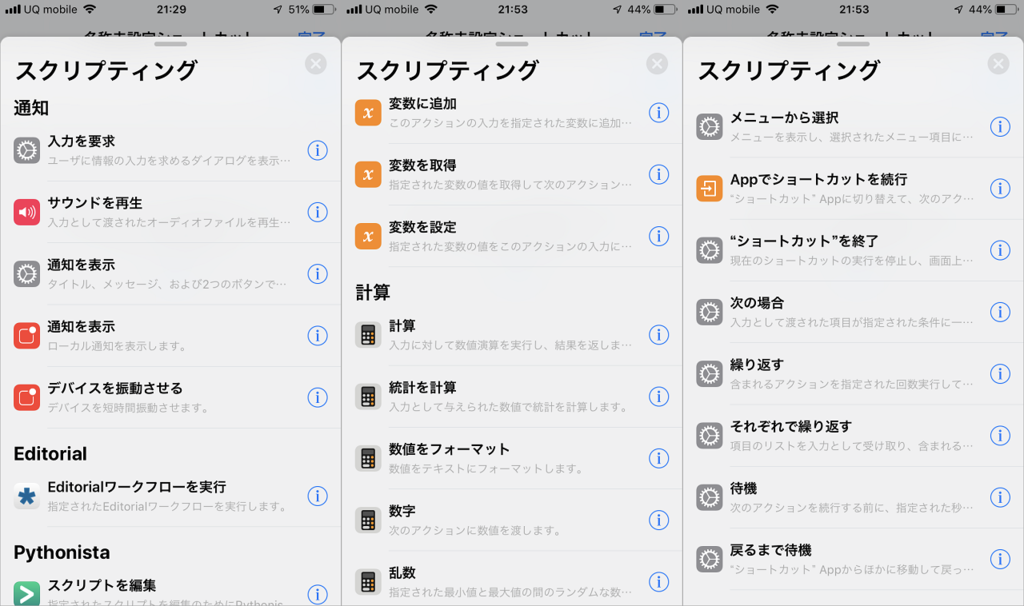View info for 乱数 action
The image size is (1024, 606).
click(659, 582)
